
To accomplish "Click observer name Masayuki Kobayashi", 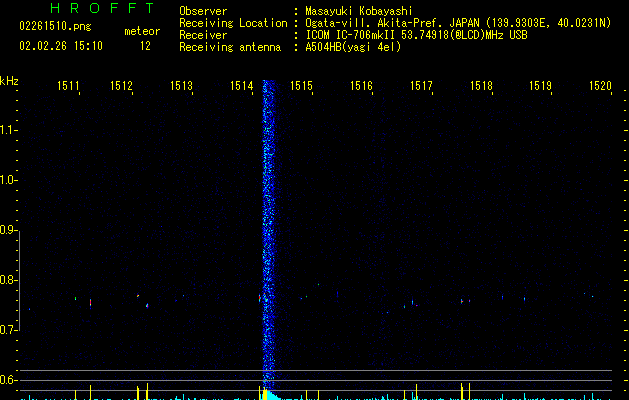I will tap(359, 11).
